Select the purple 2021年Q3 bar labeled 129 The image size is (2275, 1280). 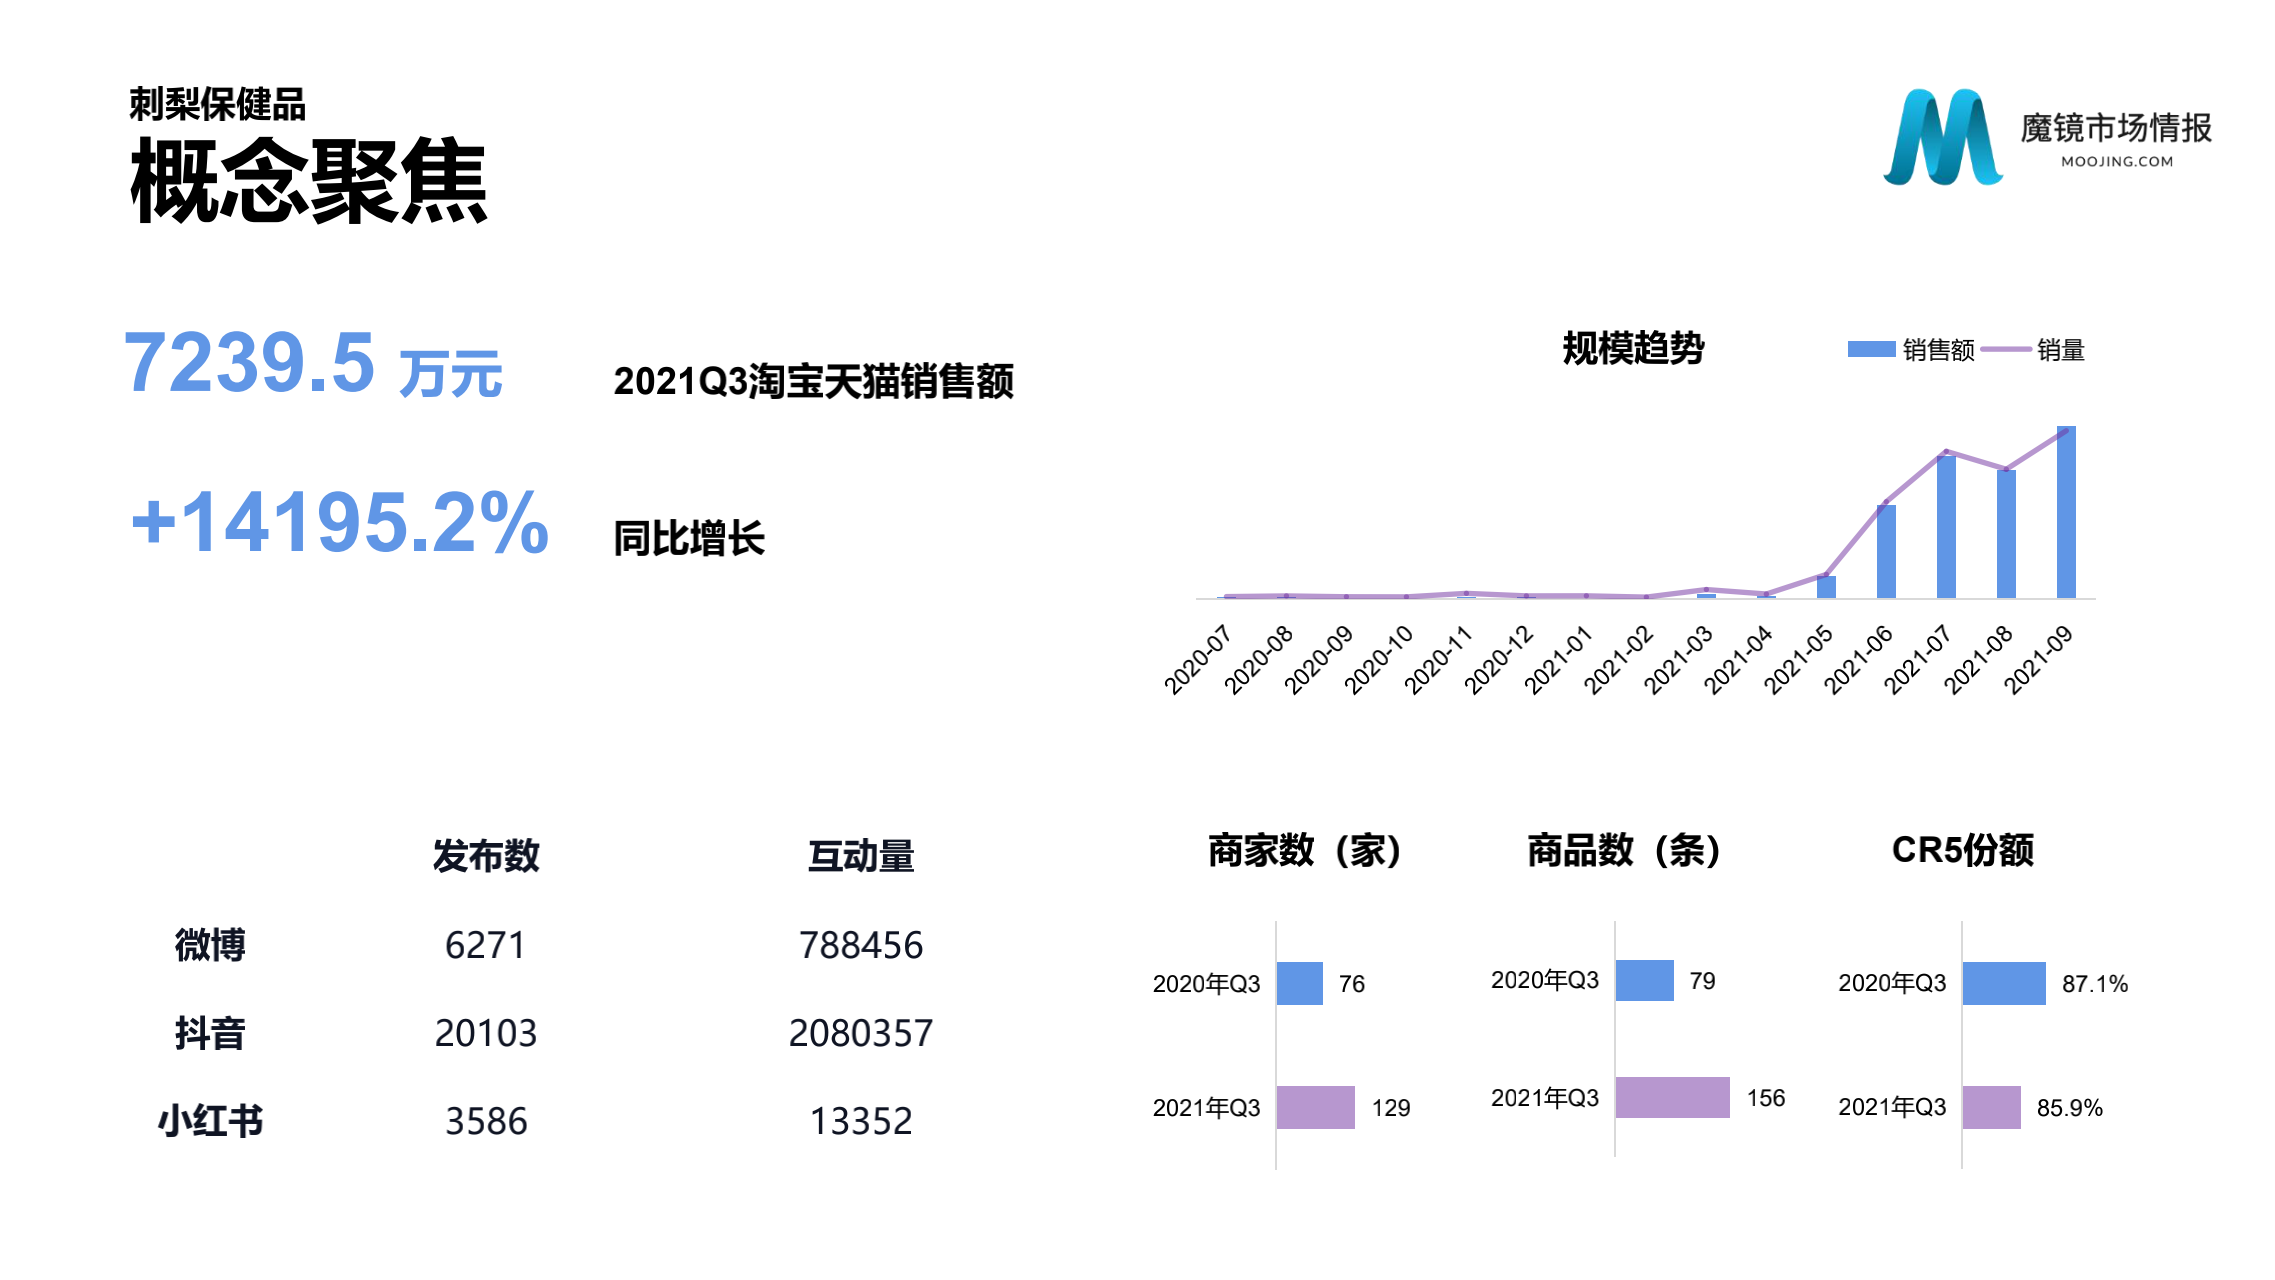coord(1315,1107)
